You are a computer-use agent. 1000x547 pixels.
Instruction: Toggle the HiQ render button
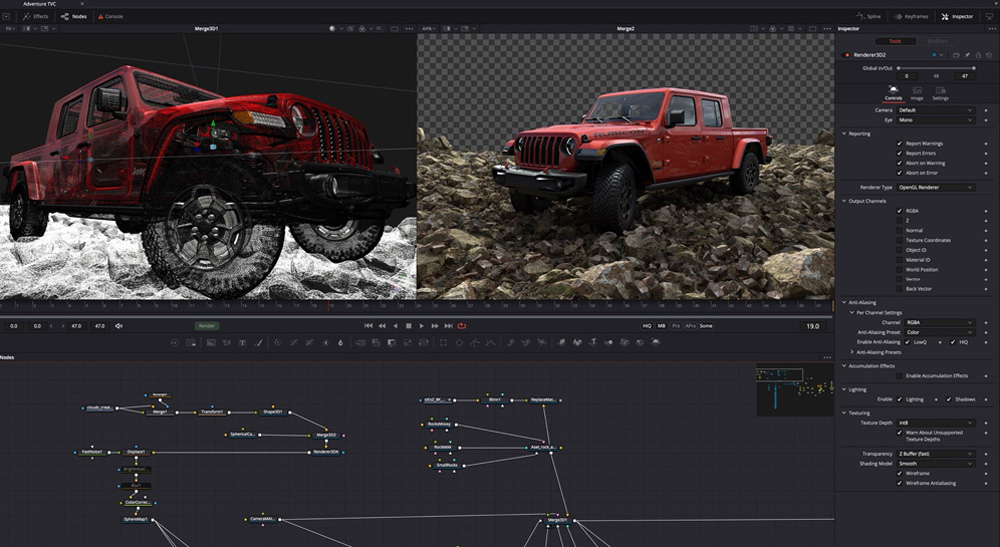pos(647,326)
